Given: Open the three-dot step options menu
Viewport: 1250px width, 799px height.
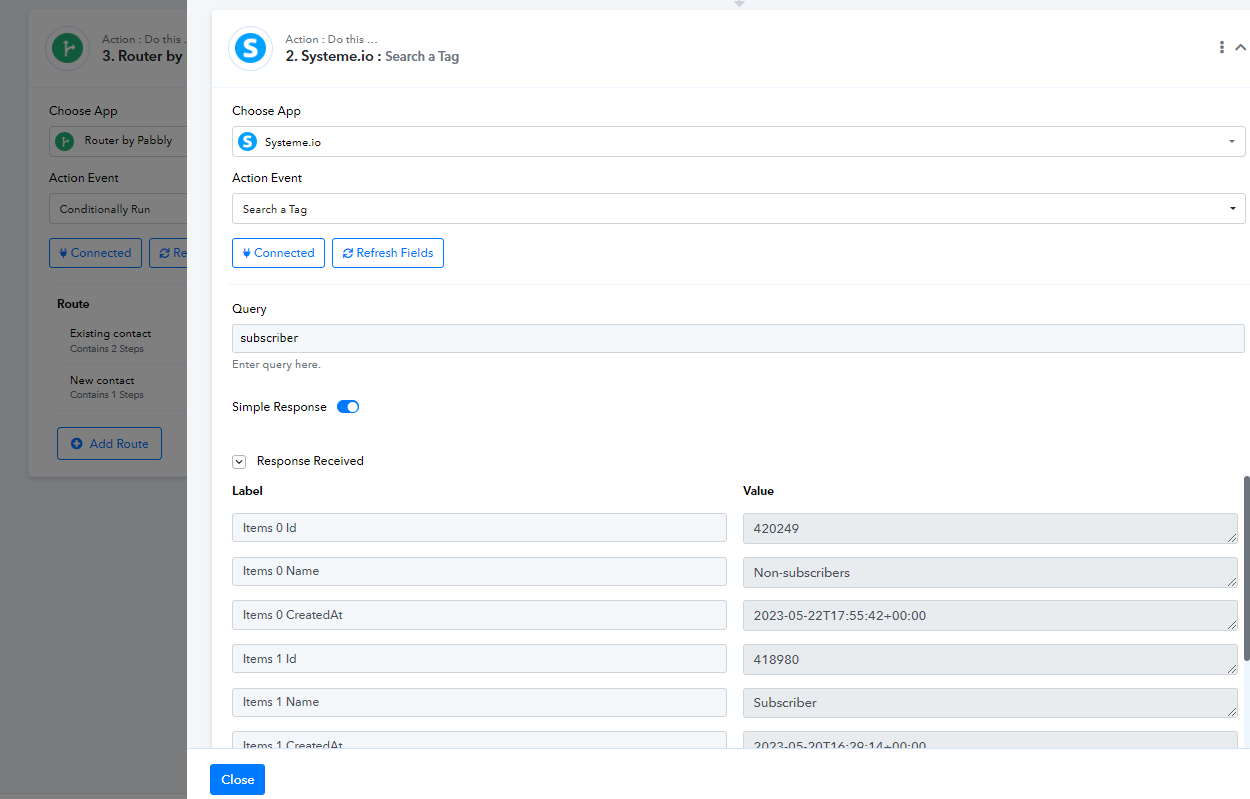Looking at the screenshot, I should click(1221, 47).
